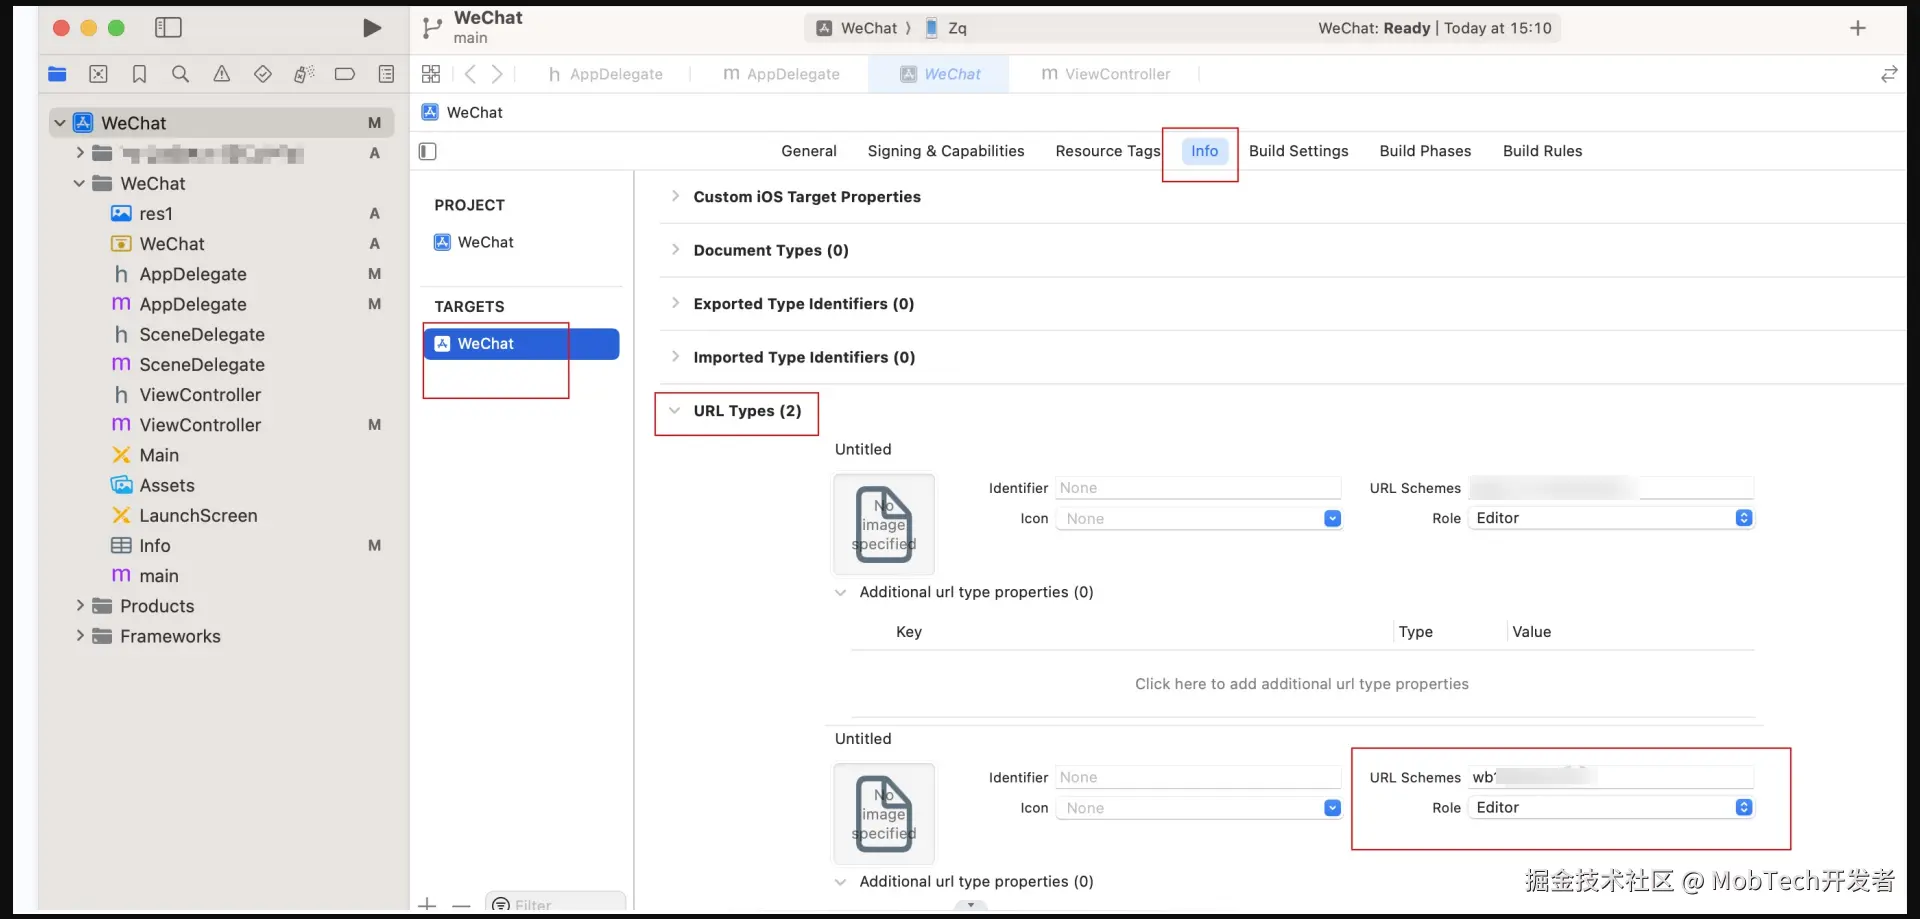The width and height of the screenshot is (1920, 919).
Task: Open the Find navigator magnifier
Action: click(180, 74)
